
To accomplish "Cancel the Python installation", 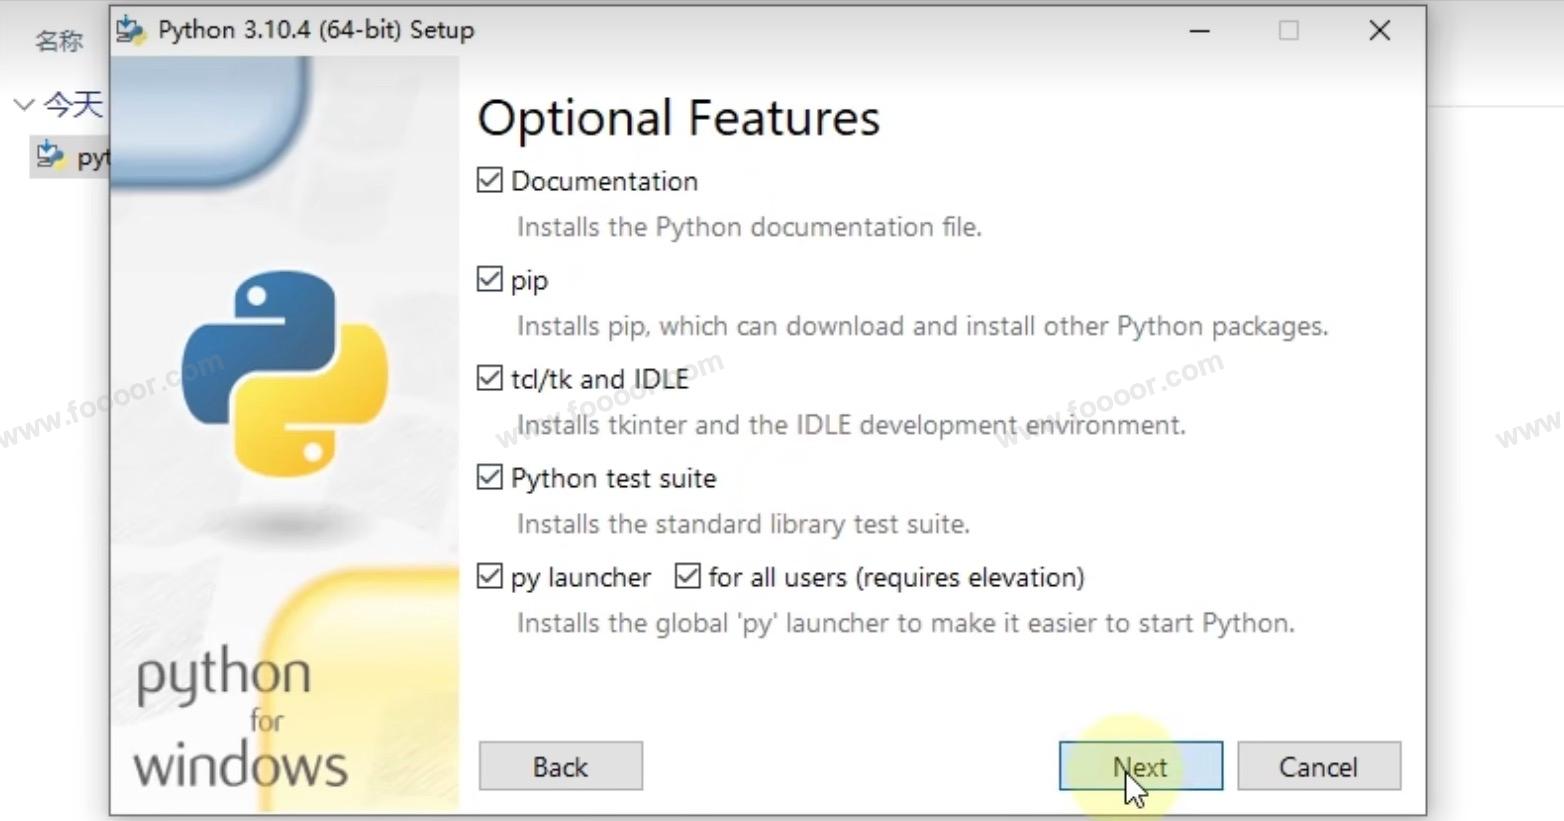I will click(1318, 766).
